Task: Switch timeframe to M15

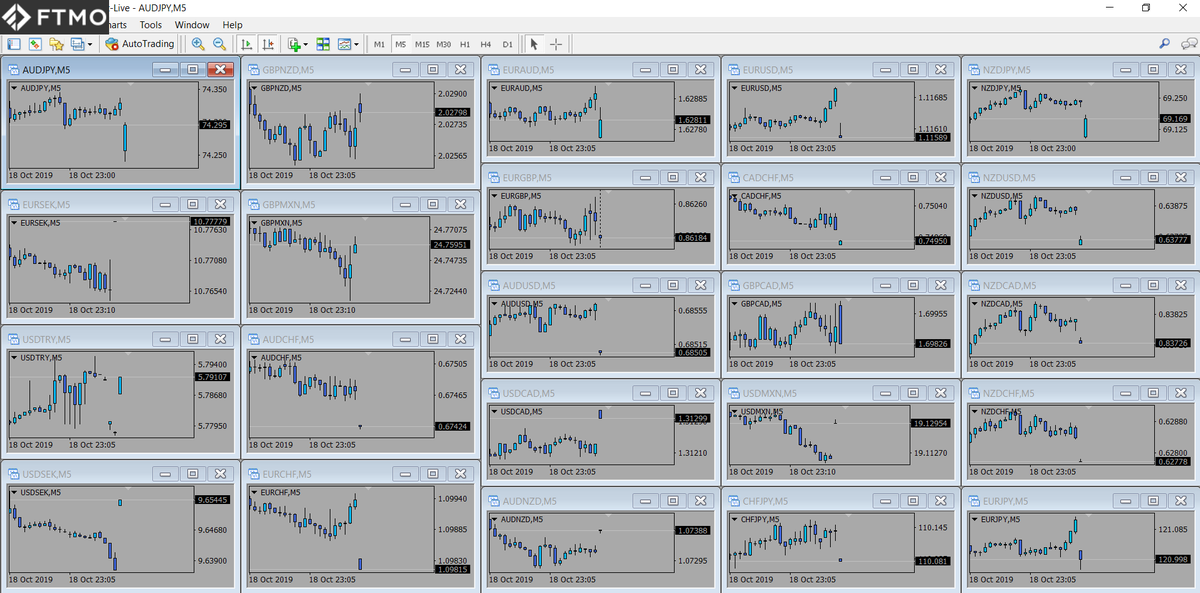Action: click(x=422, y=44)
